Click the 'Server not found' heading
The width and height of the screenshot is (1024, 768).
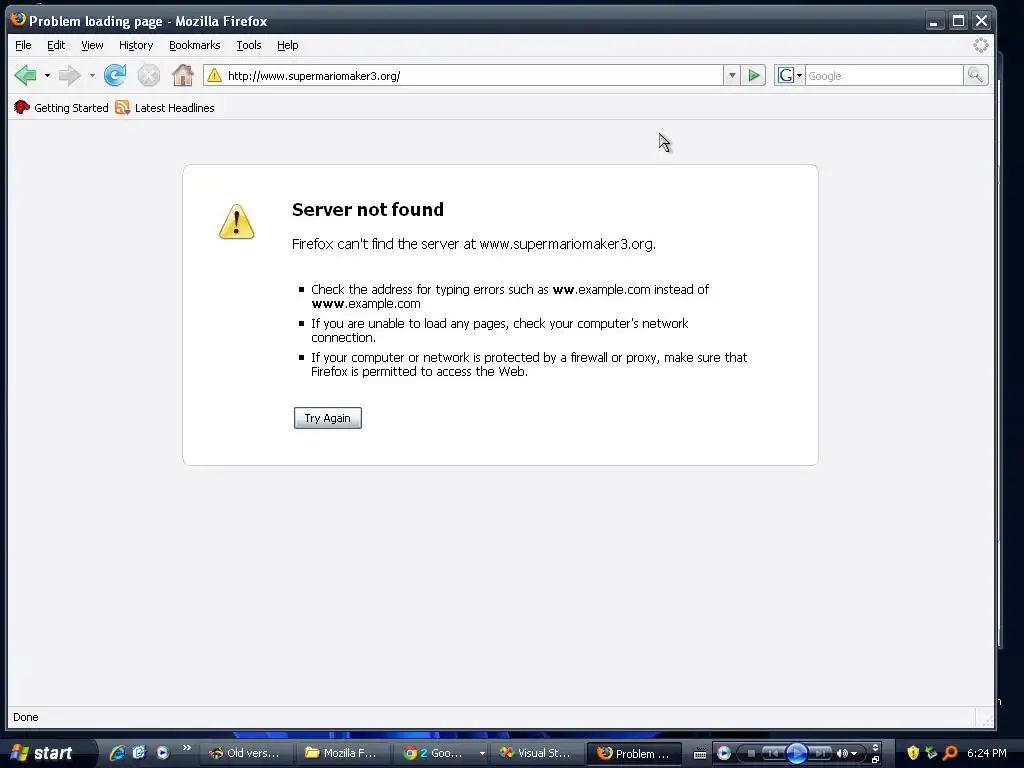coord(368,210)
